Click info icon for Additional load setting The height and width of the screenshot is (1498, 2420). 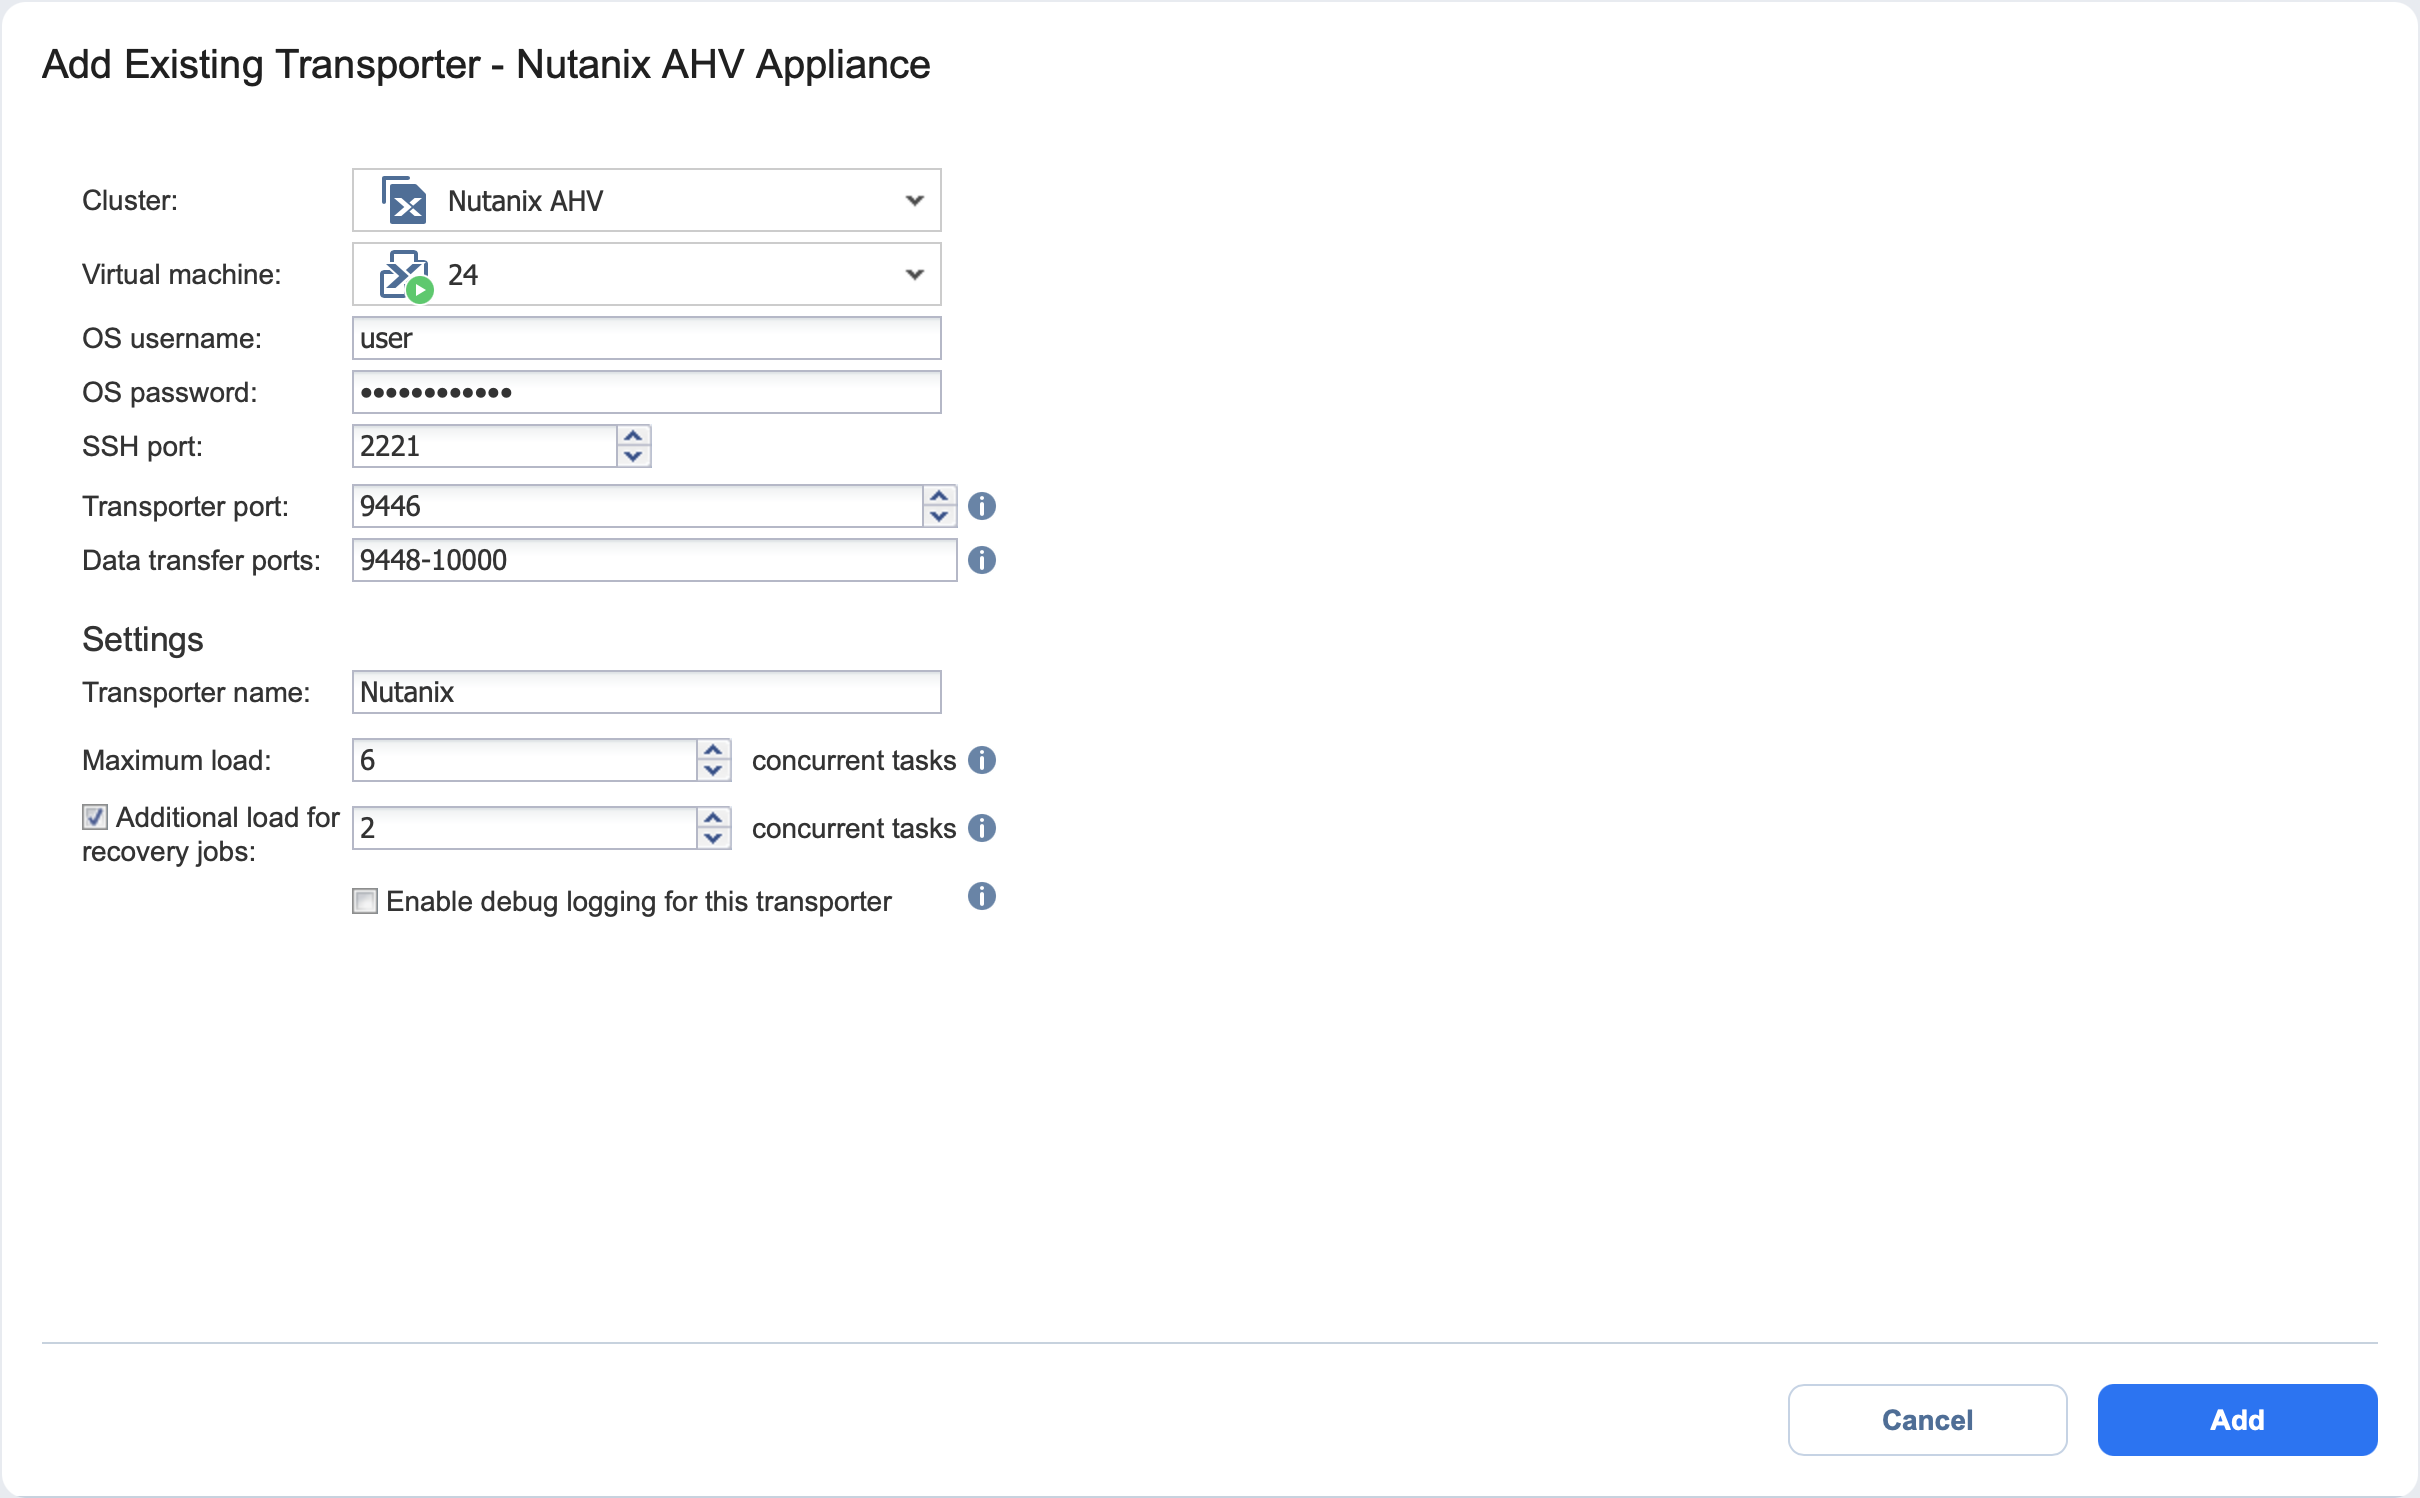click(981, 828)
